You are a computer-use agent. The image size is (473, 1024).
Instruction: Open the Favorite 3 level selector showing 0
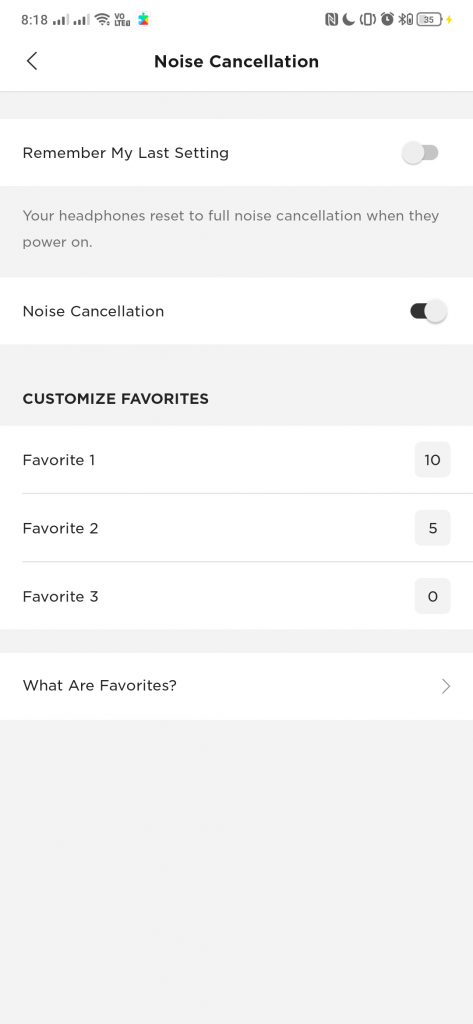[x=432, y=596]
